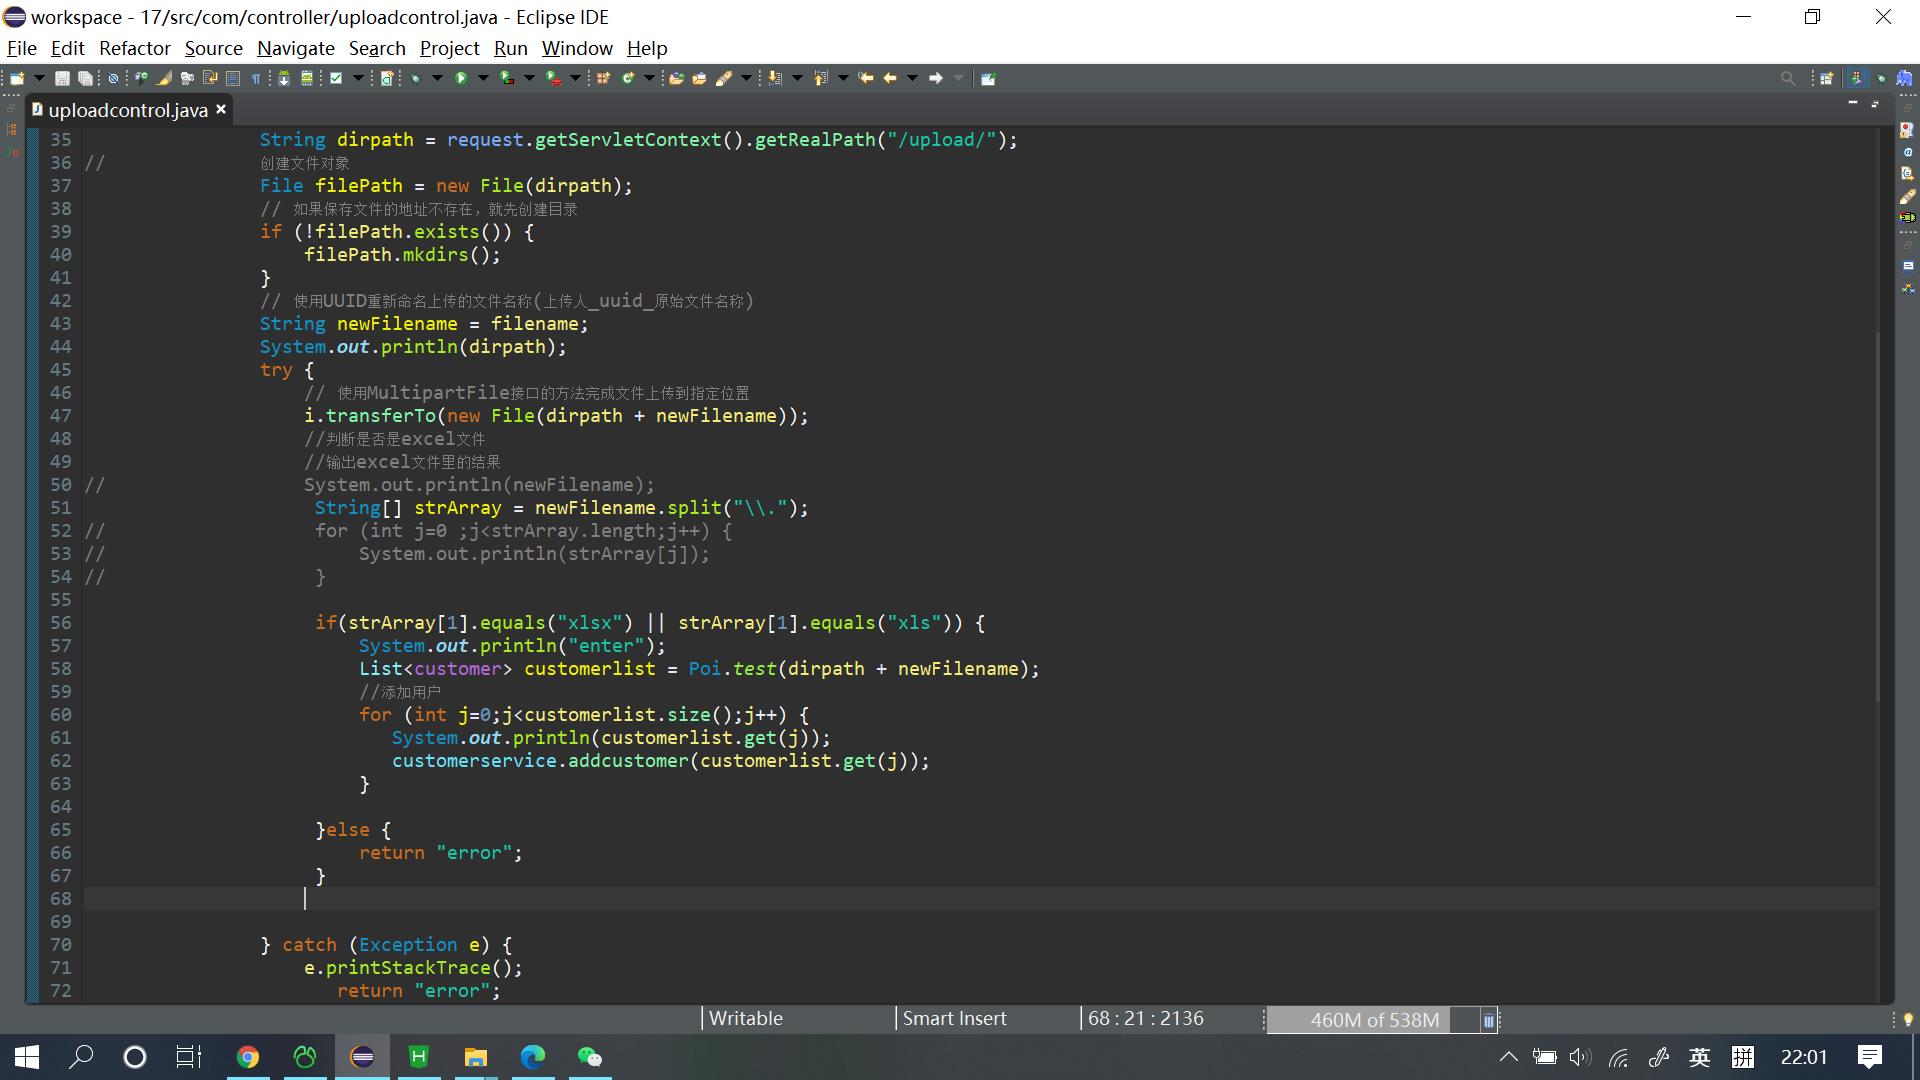Select the uploadcontrol.java editor tab
This screenshot has width=1920, height=1080.
pos(128,110)
